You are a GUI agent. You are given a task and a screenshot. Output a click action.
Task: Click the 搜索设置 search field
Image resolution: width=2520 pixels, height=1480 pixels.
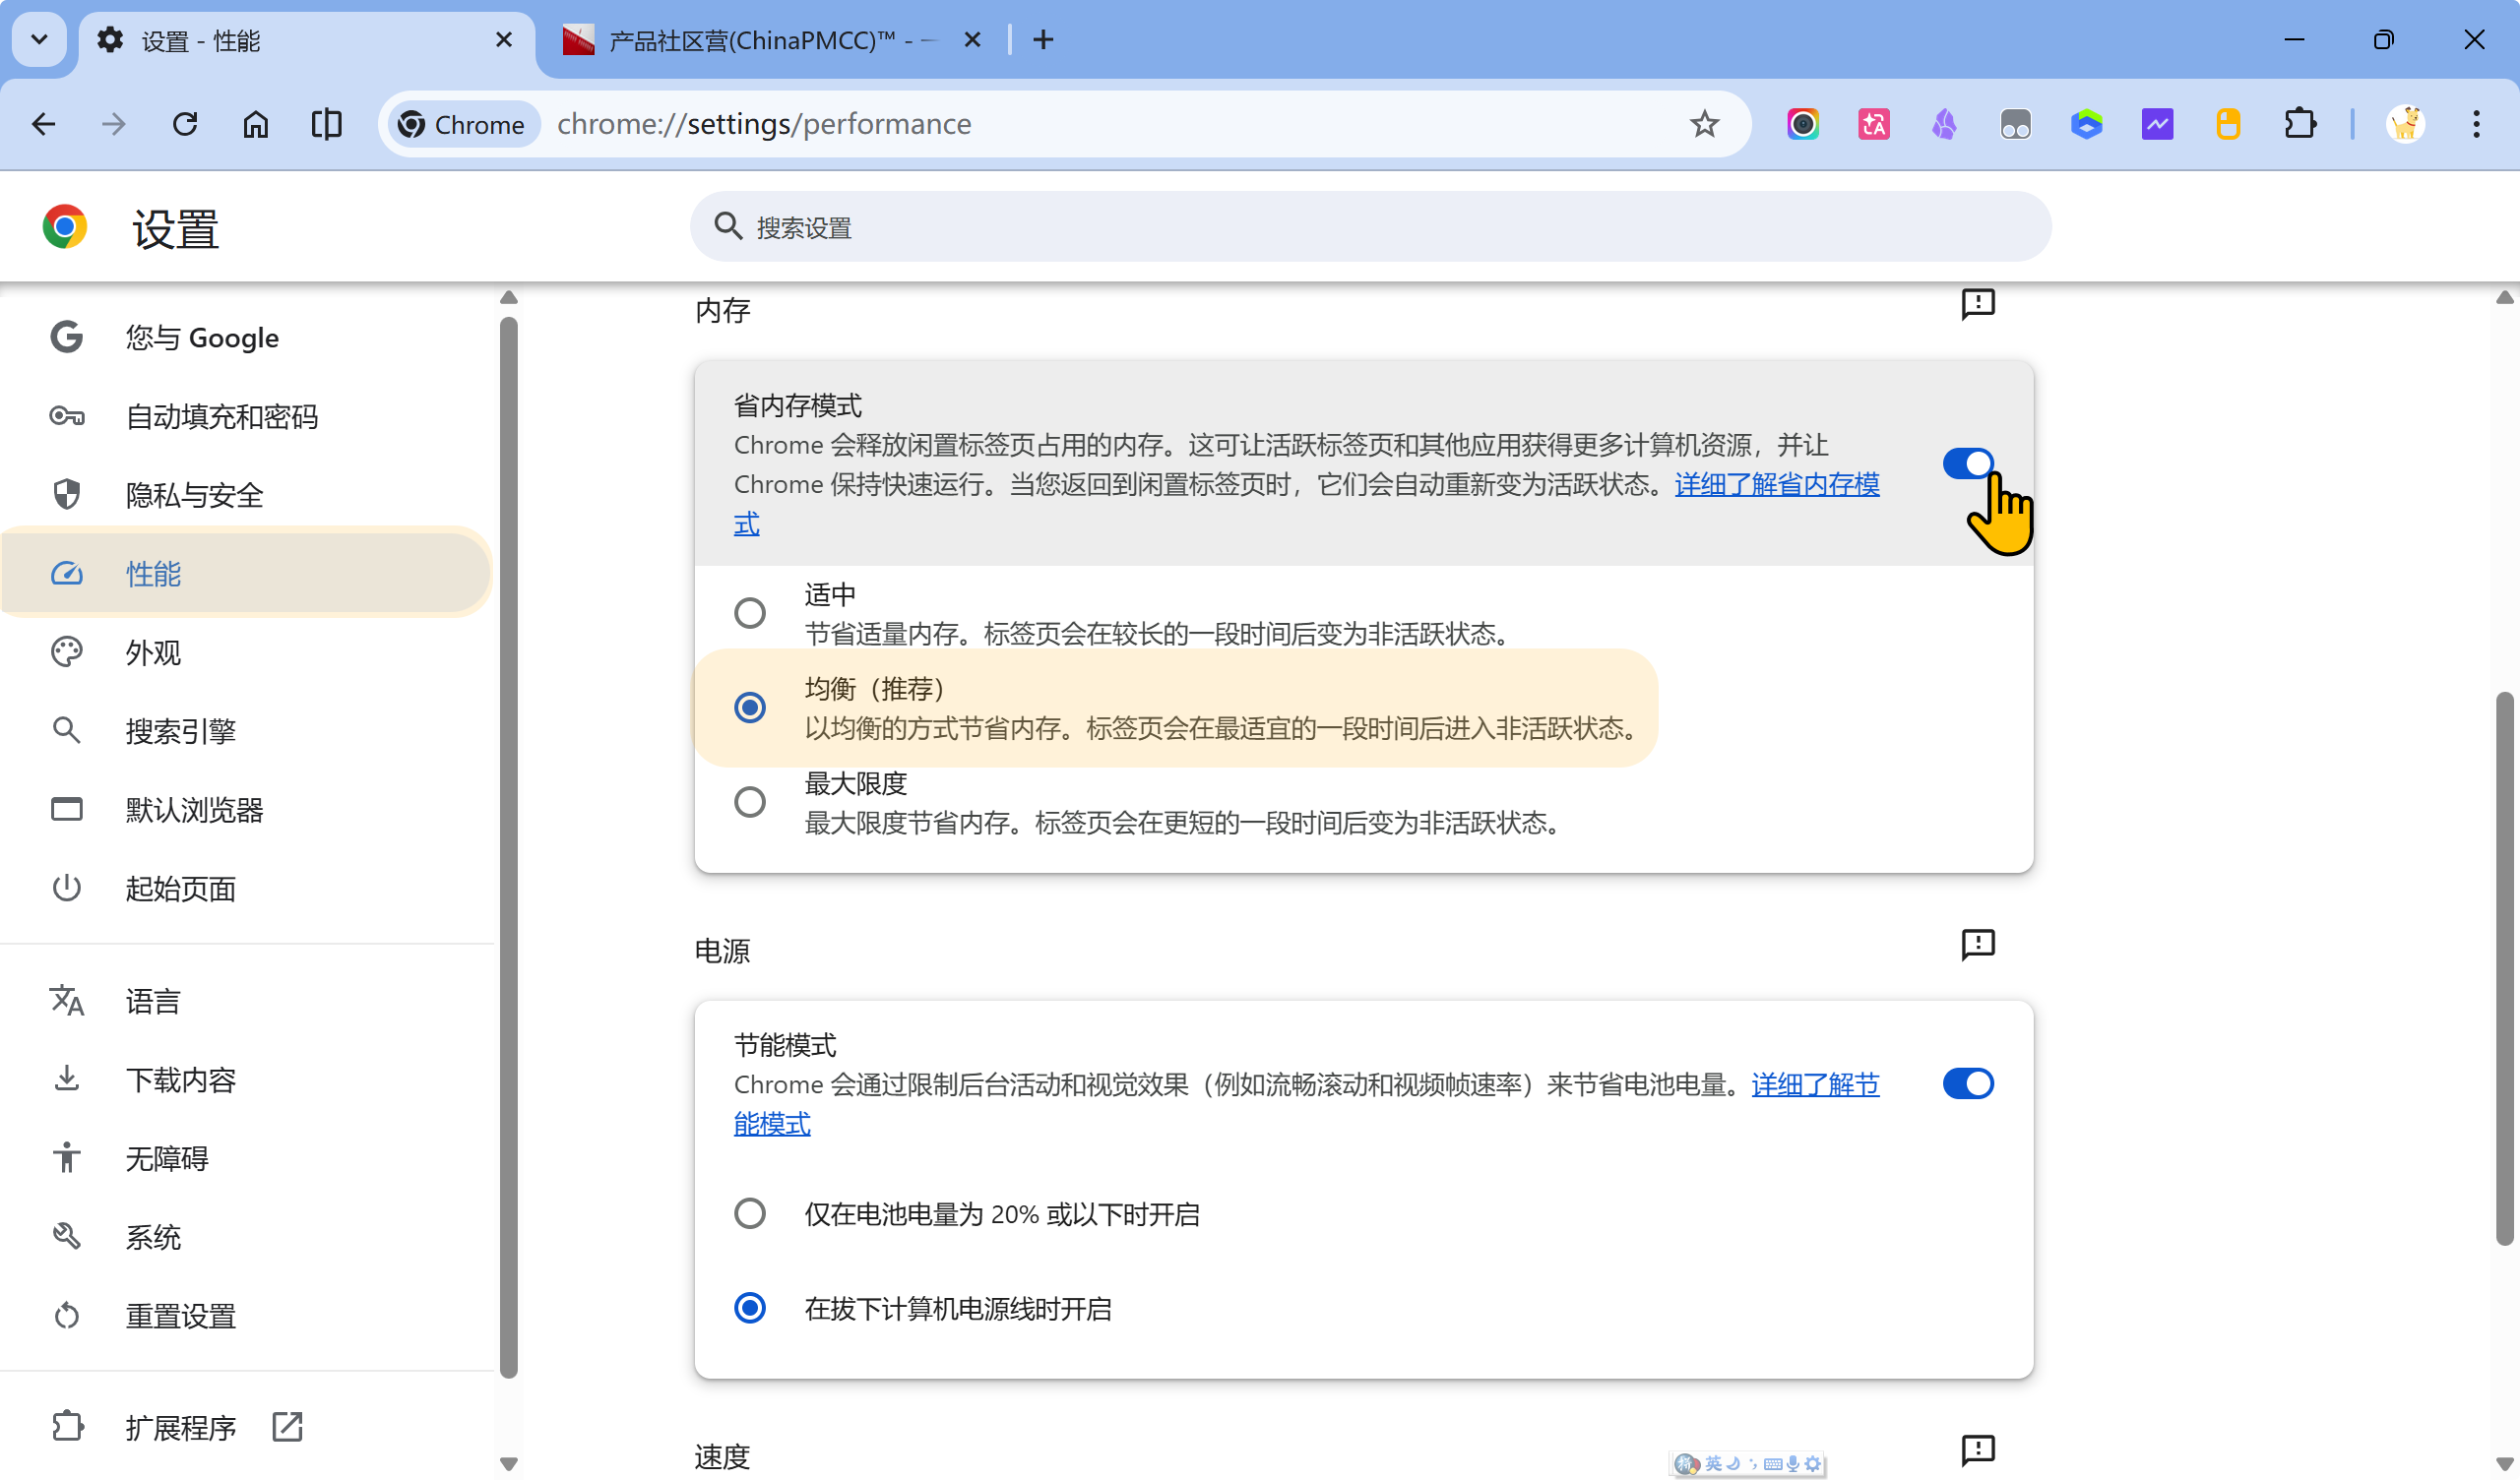(x=1370, y=227)
